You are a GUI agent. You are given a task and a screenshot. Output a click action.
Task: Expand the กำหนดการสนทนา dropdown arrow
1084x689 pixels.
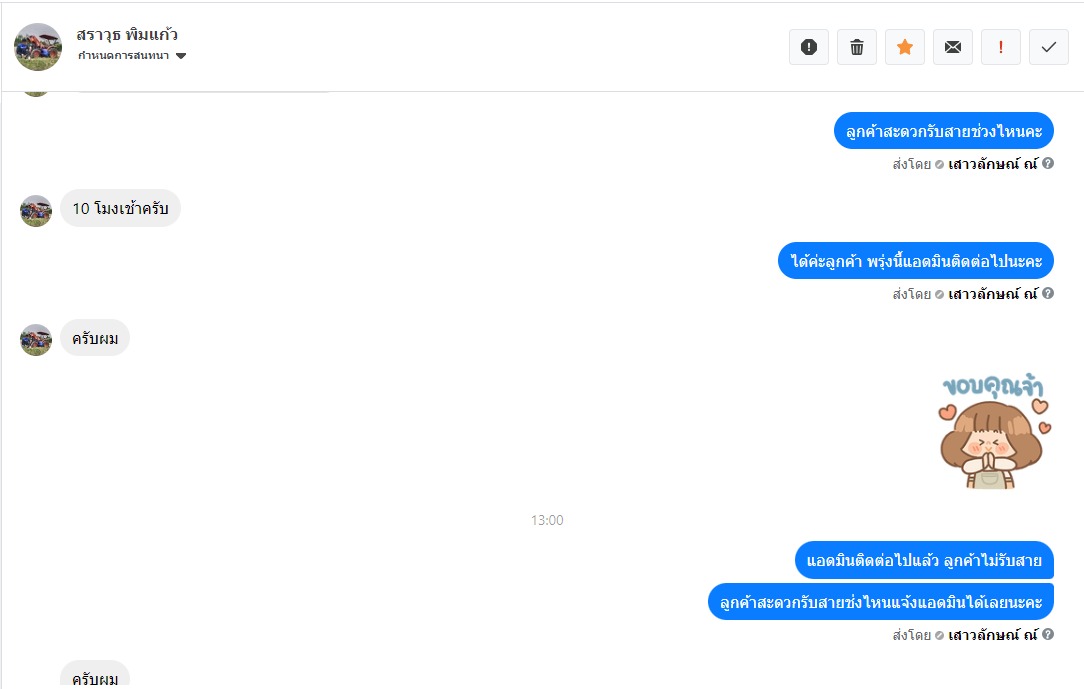pos(181,56)
